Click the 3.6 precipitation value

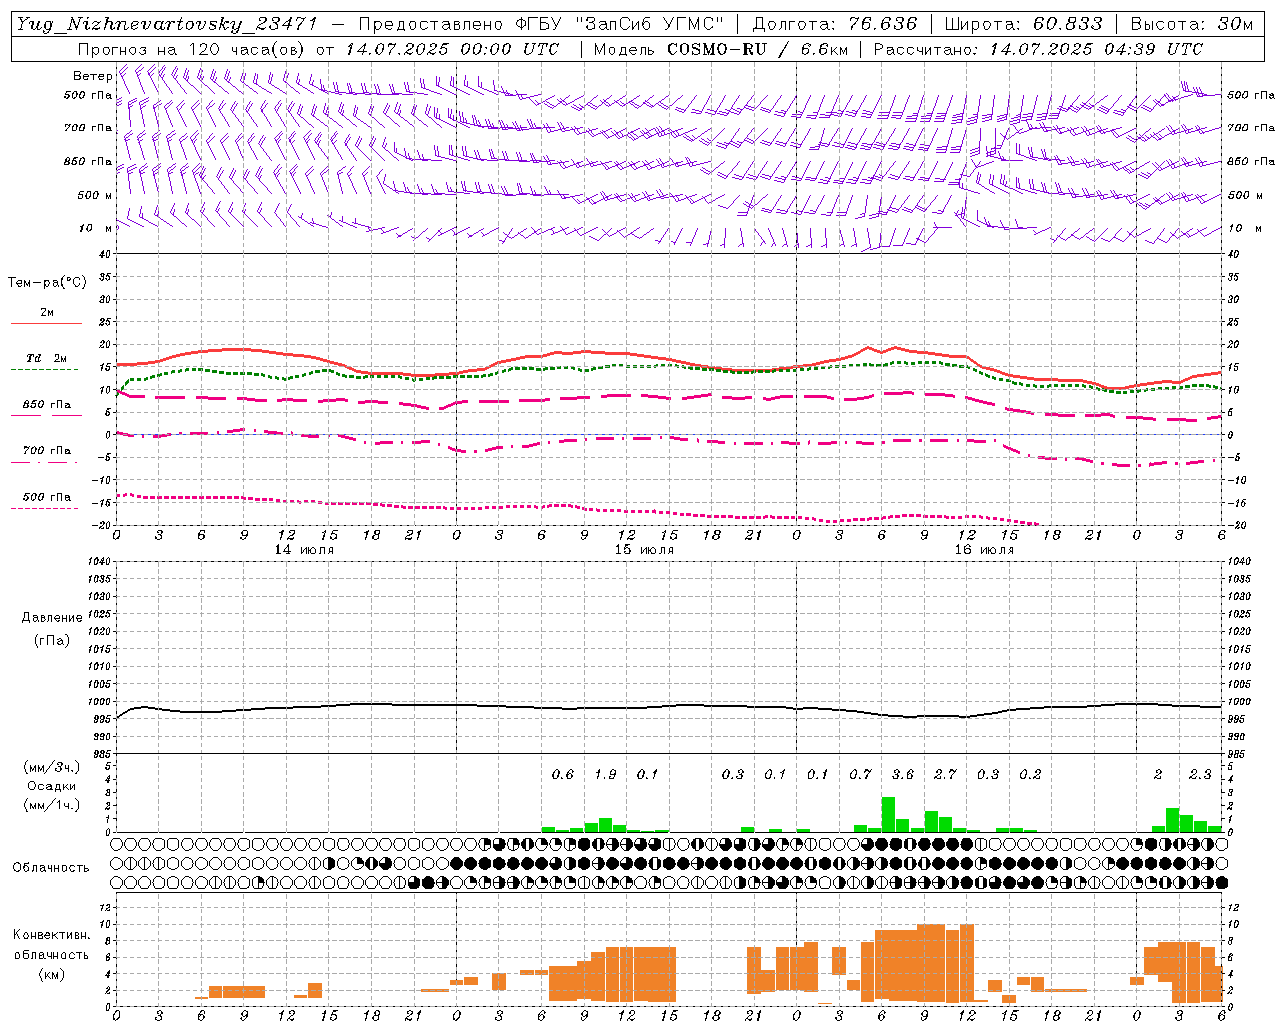[x=903, y=774]
